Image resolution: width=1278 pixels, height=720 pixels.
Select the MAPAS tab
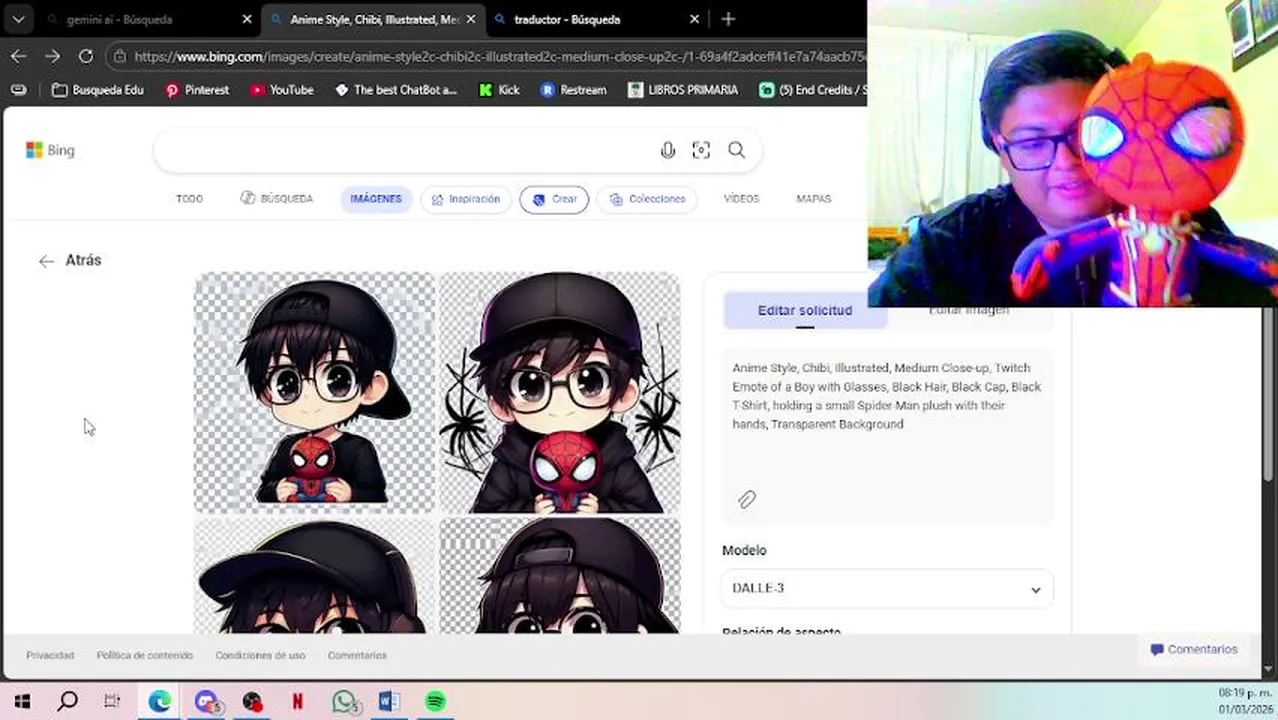pos(814,199)
